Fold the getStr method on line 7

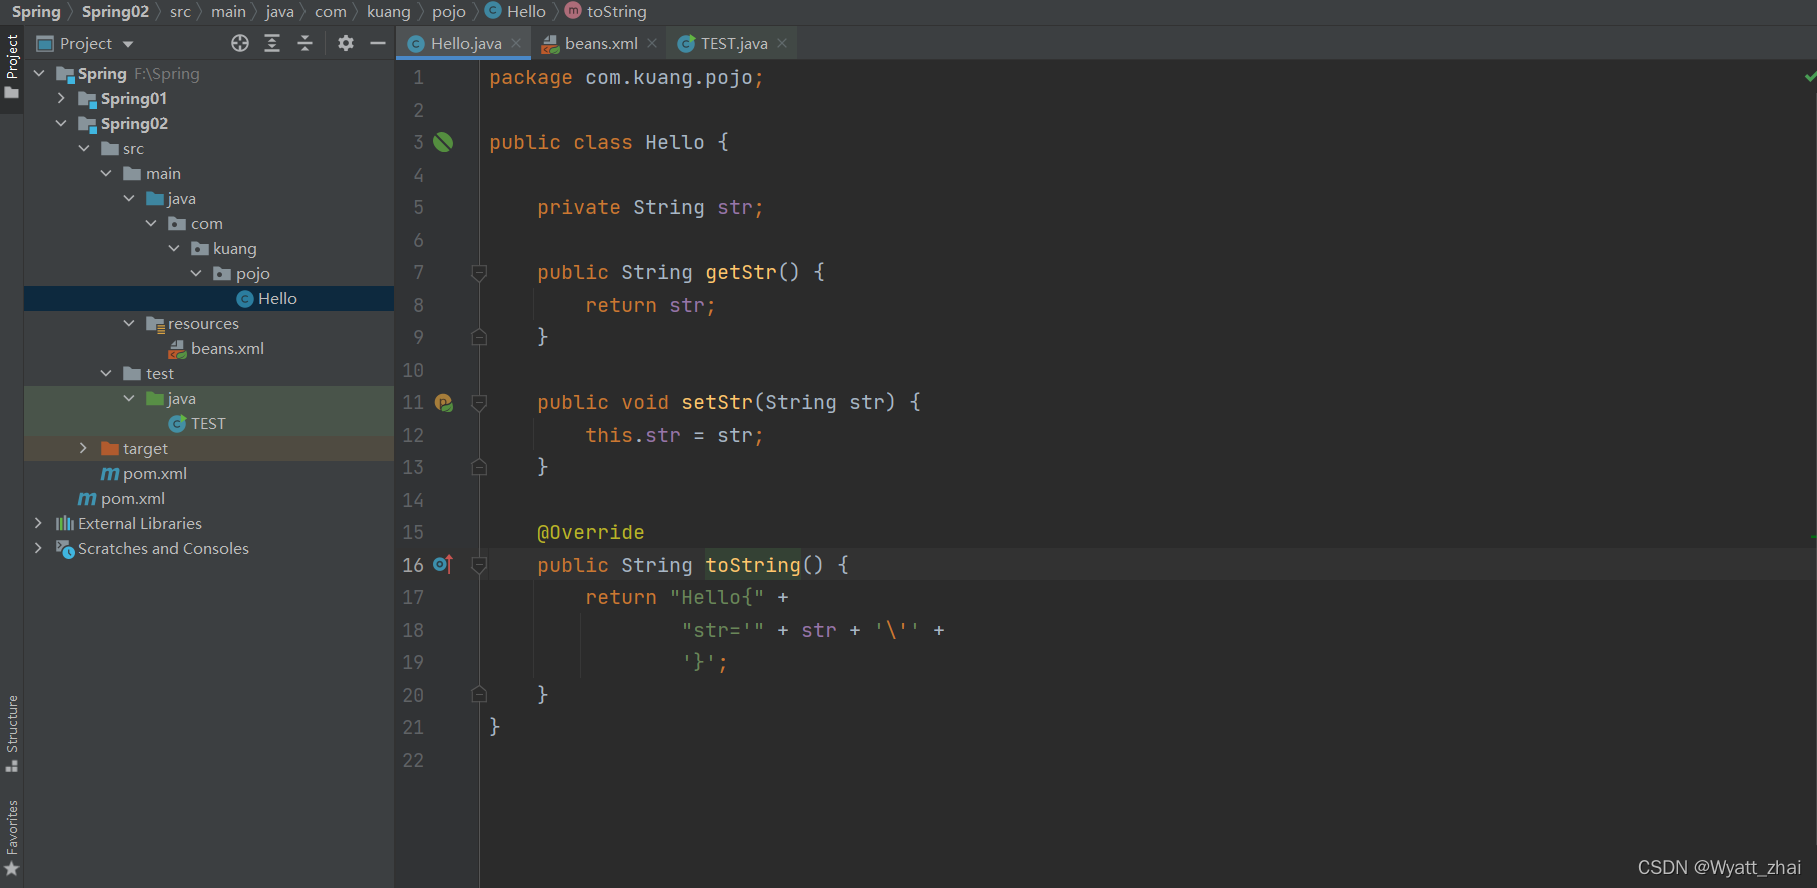pyautogui.click(x=479, y=273)
